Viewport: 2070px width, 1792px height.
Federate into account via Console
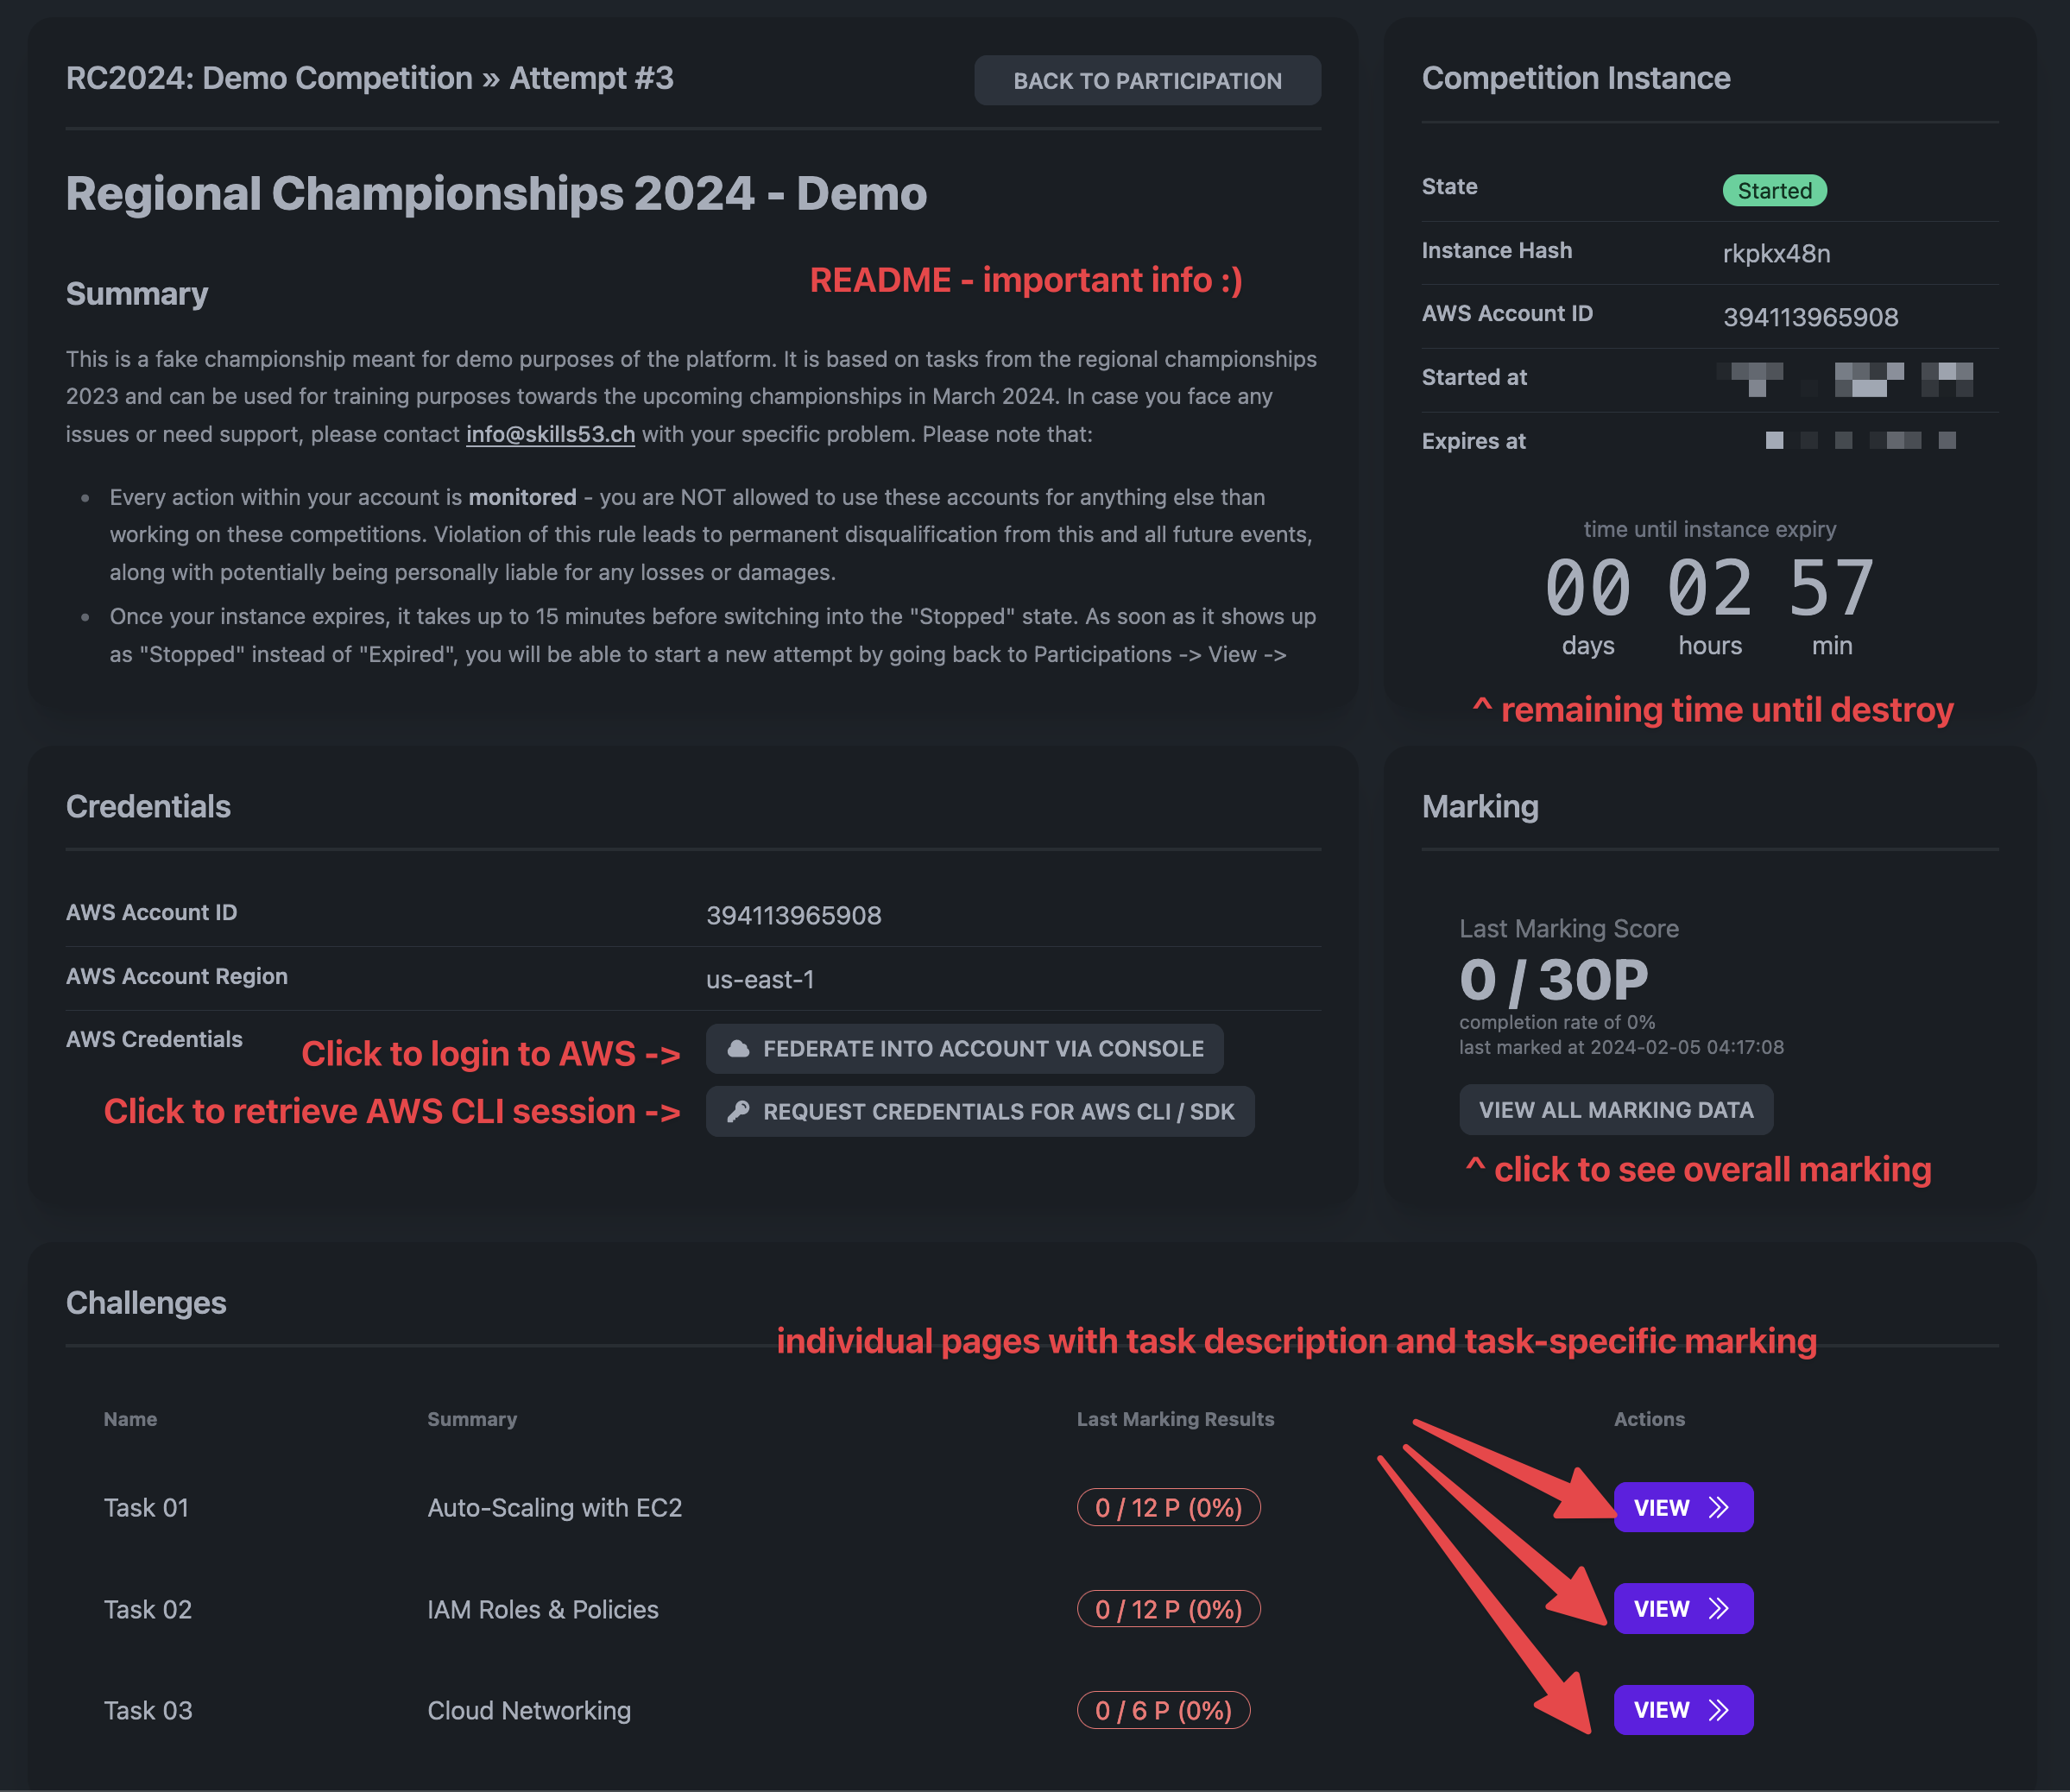(x=962, y=1048)
